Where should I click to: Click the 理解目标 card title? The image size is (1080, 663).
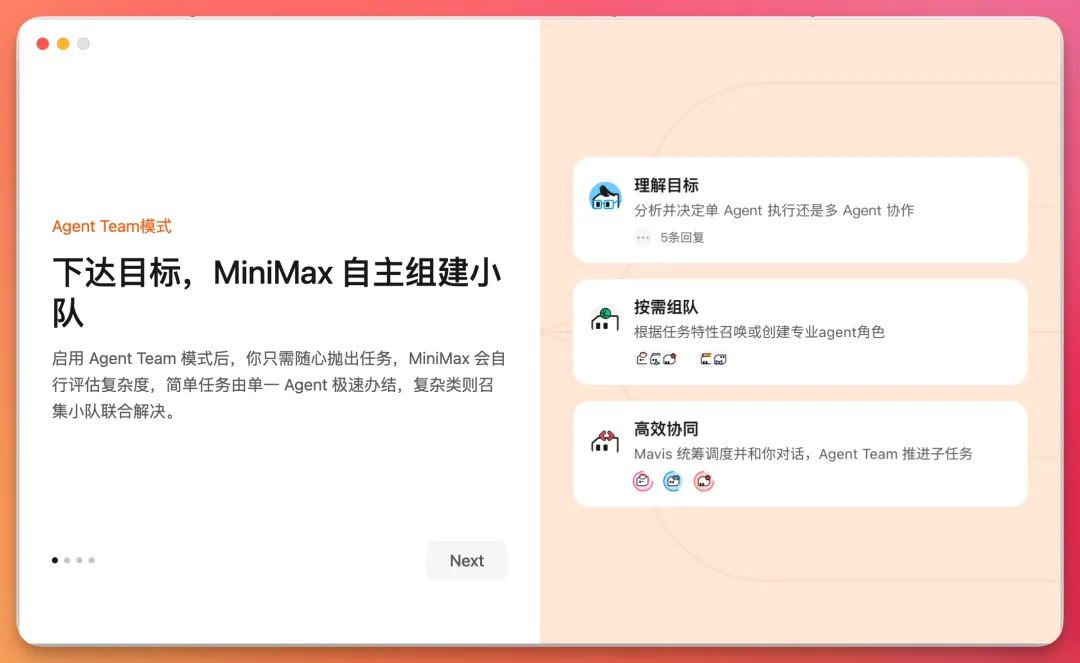(666, 185)
